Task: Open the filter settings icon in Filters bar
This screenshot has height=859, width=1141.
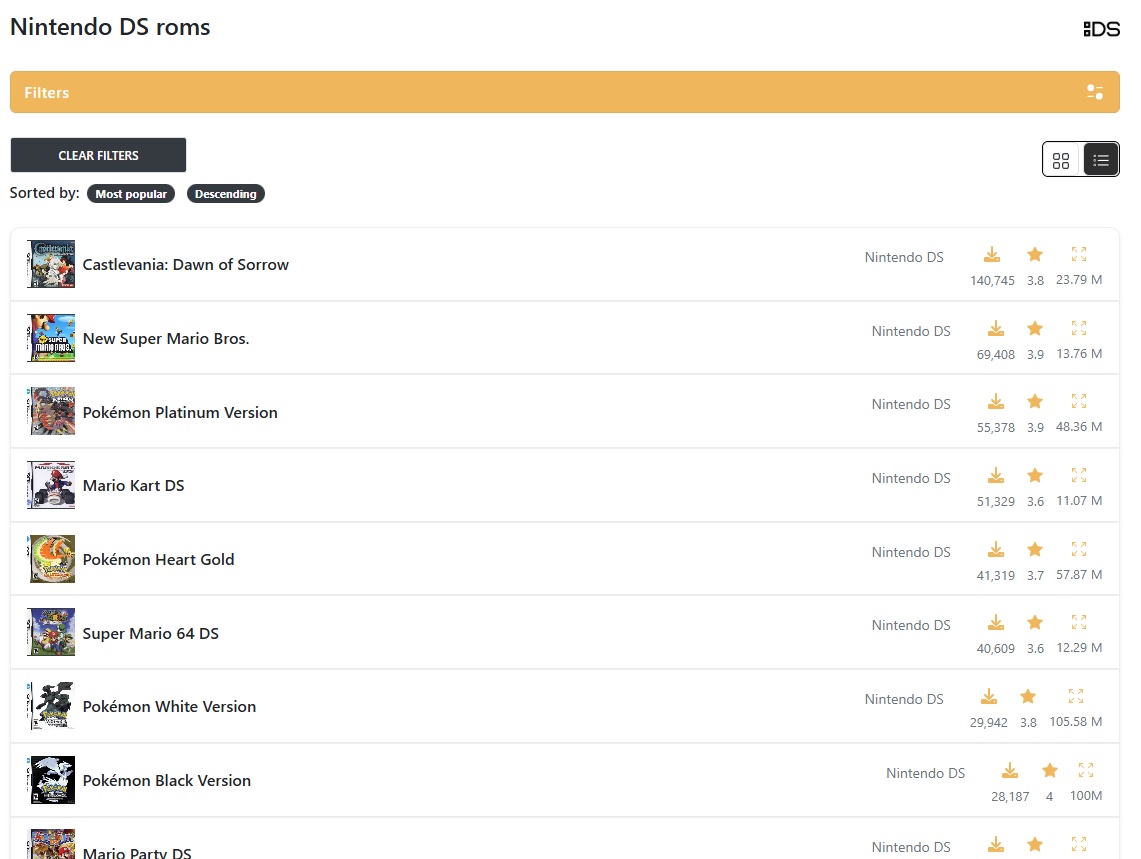Action: tap(1094, 92)
